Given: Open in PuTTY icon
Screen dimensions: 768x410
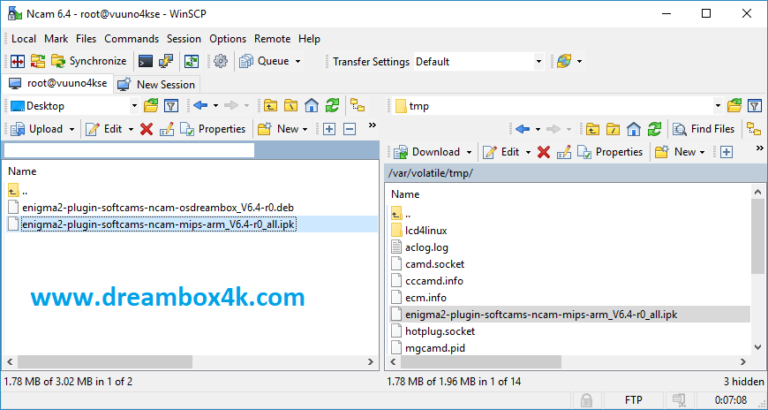Looking at the screenshot, I should point(166,61).
